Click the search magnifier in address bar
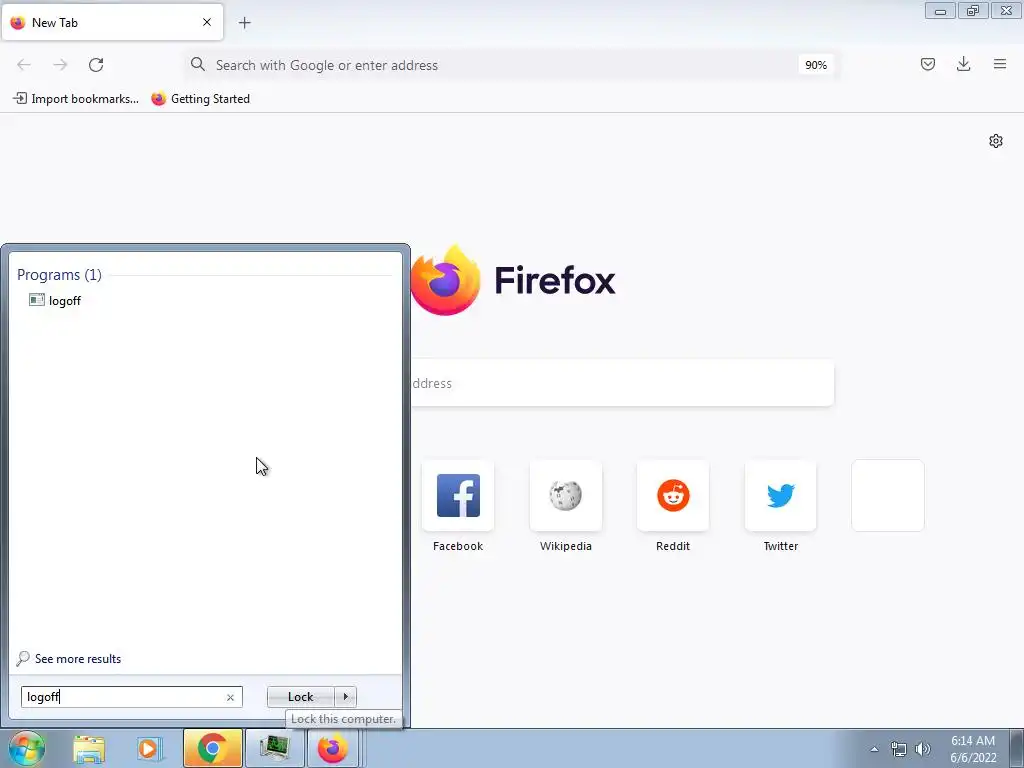 (198, 64)
